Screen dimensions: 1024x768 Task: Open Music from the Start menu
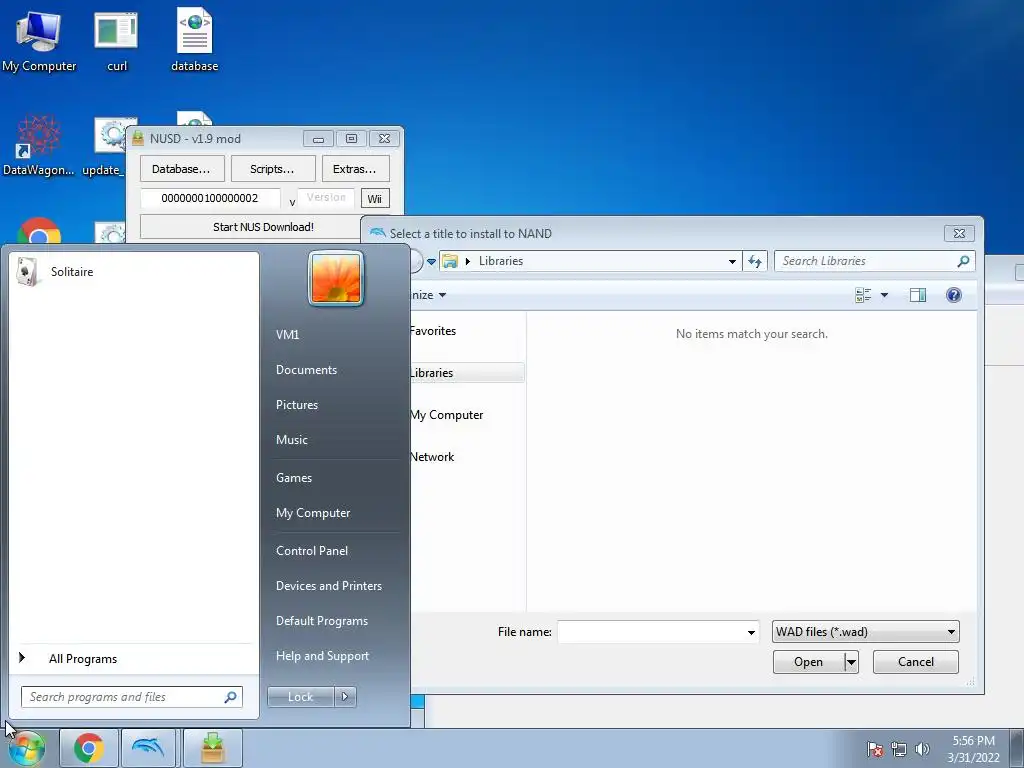291,440
